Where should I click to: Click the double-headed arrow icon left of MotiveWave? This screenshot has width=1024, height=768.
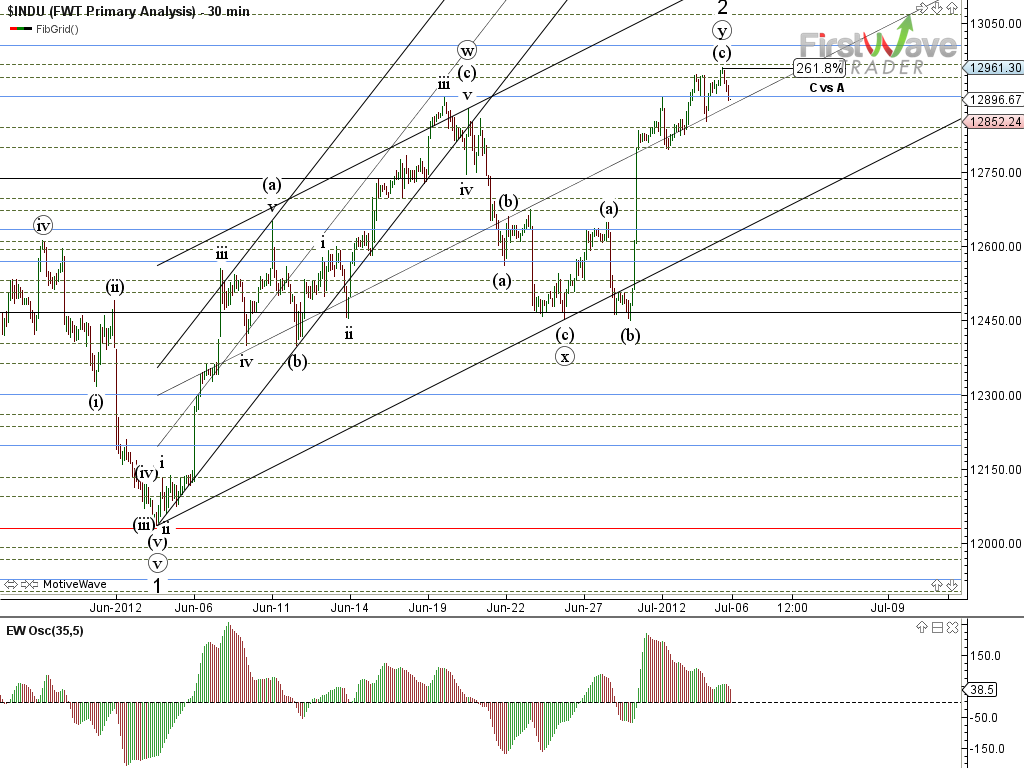(10, 584)
